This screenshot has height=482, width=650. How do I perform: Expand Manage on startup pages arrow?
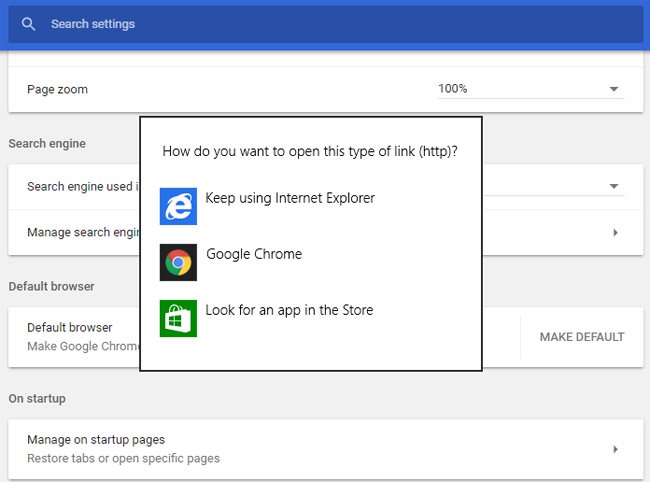615,449
